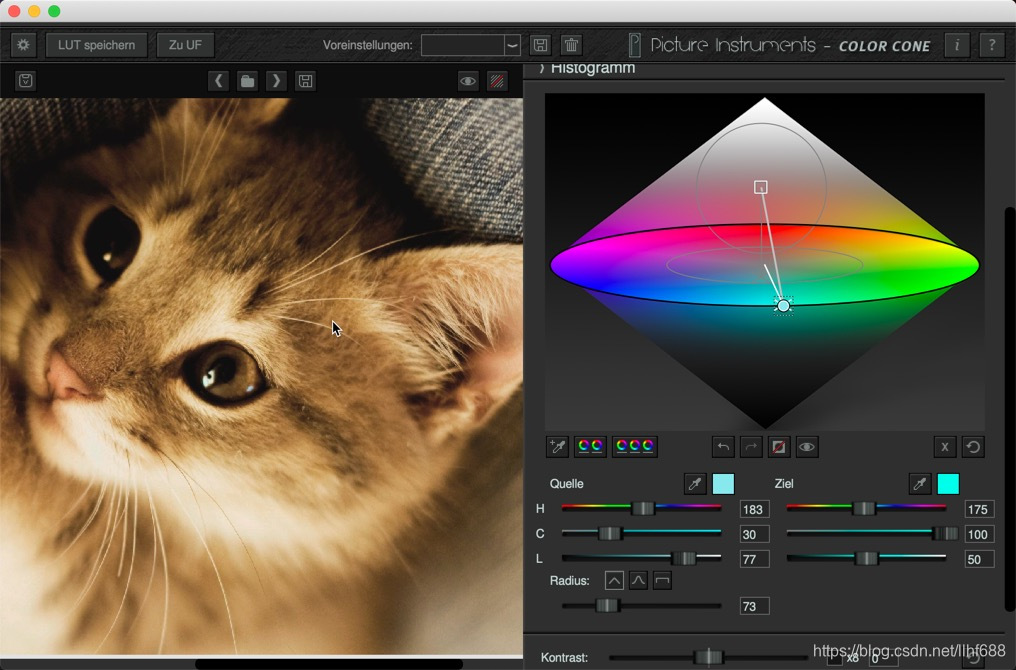Click the Quelle C value field 30
Viewport: 1016px width, 670px height.
[754, 534]
